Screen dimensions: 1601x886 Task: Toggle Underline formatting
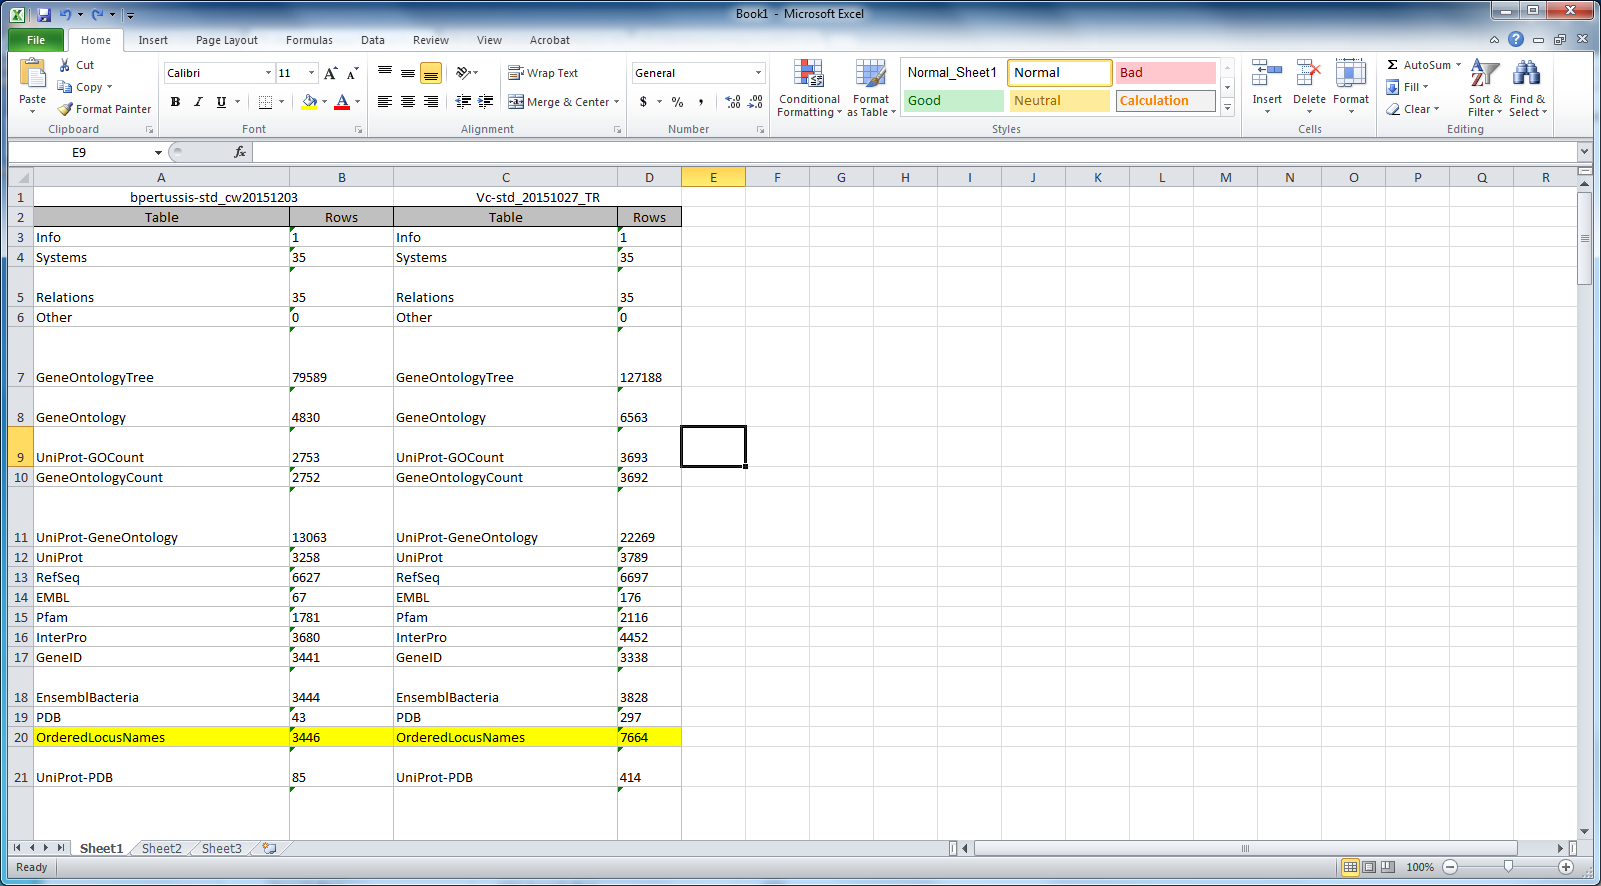[x=221, y=102]
